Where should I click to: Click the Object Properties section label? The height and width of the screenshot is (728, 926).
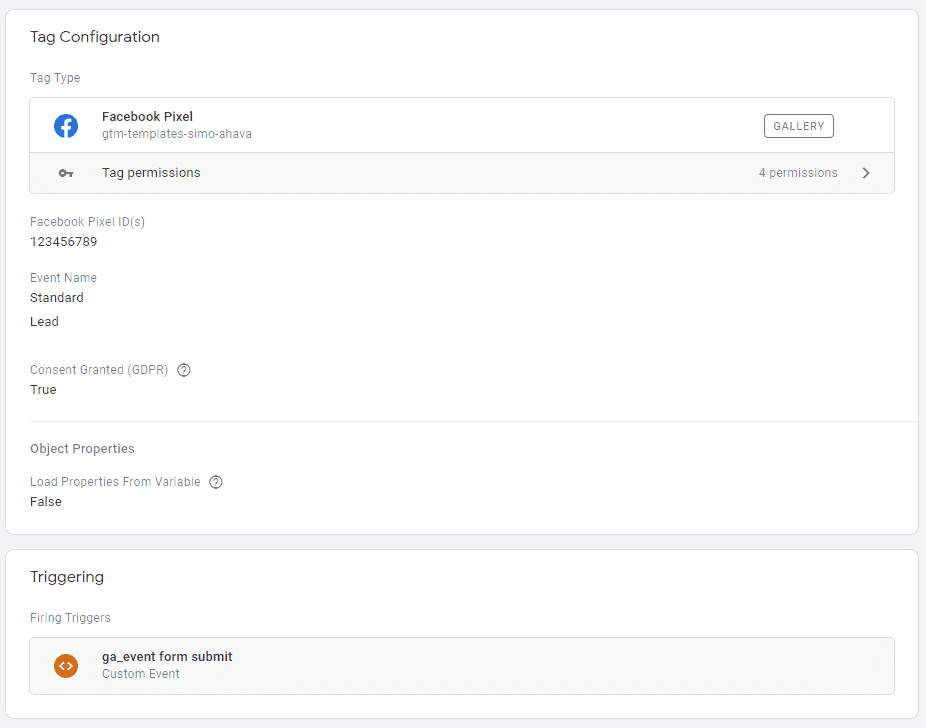(82, 449)
